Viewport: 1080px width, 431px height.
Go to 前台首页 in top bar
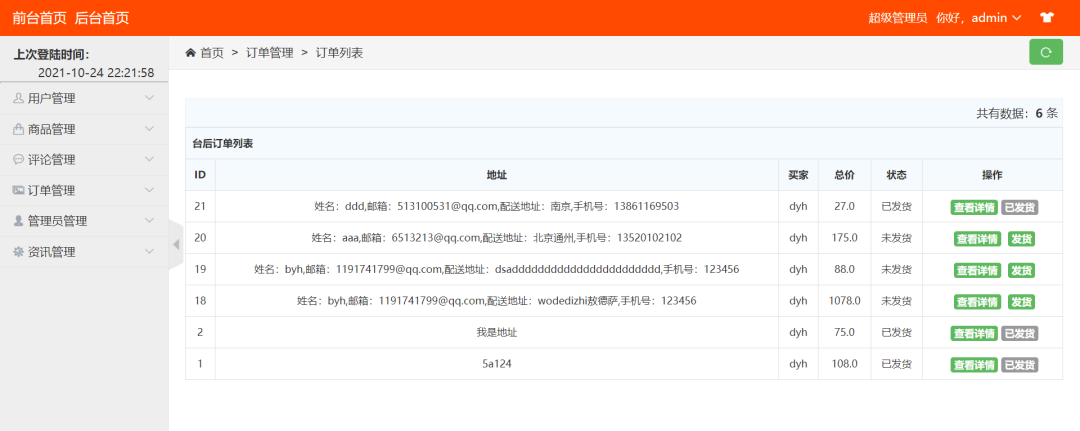click(39, 19)
